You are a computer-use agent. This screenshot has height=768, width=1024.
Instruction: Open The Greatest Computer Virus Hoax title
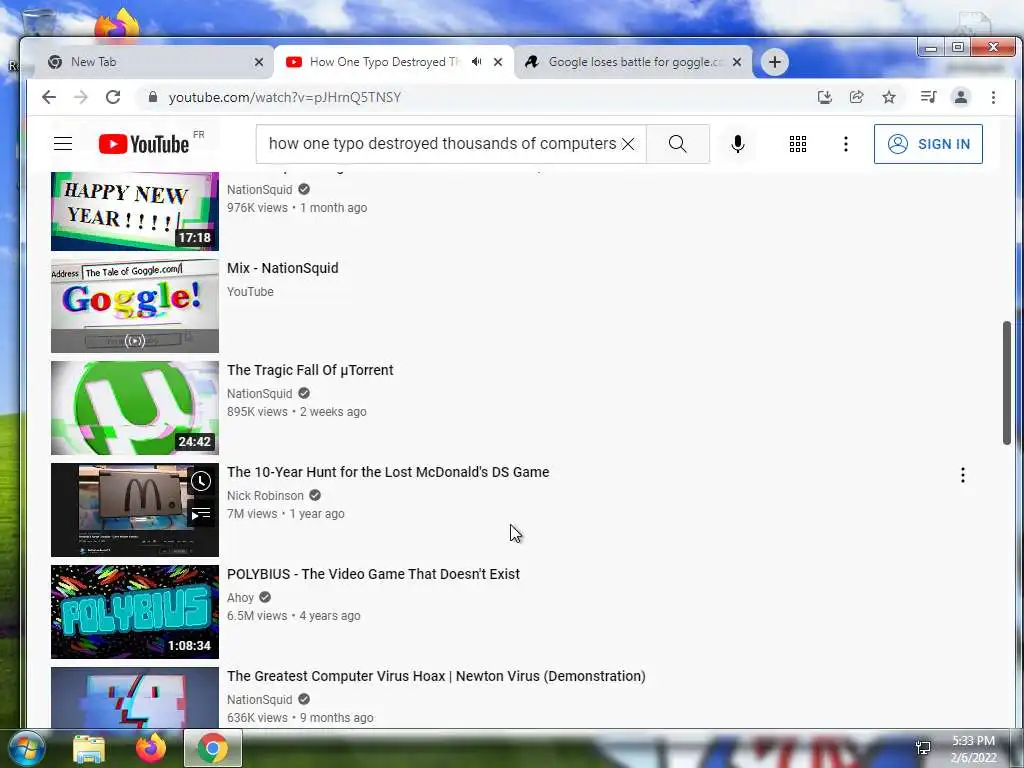click(436, 676)
